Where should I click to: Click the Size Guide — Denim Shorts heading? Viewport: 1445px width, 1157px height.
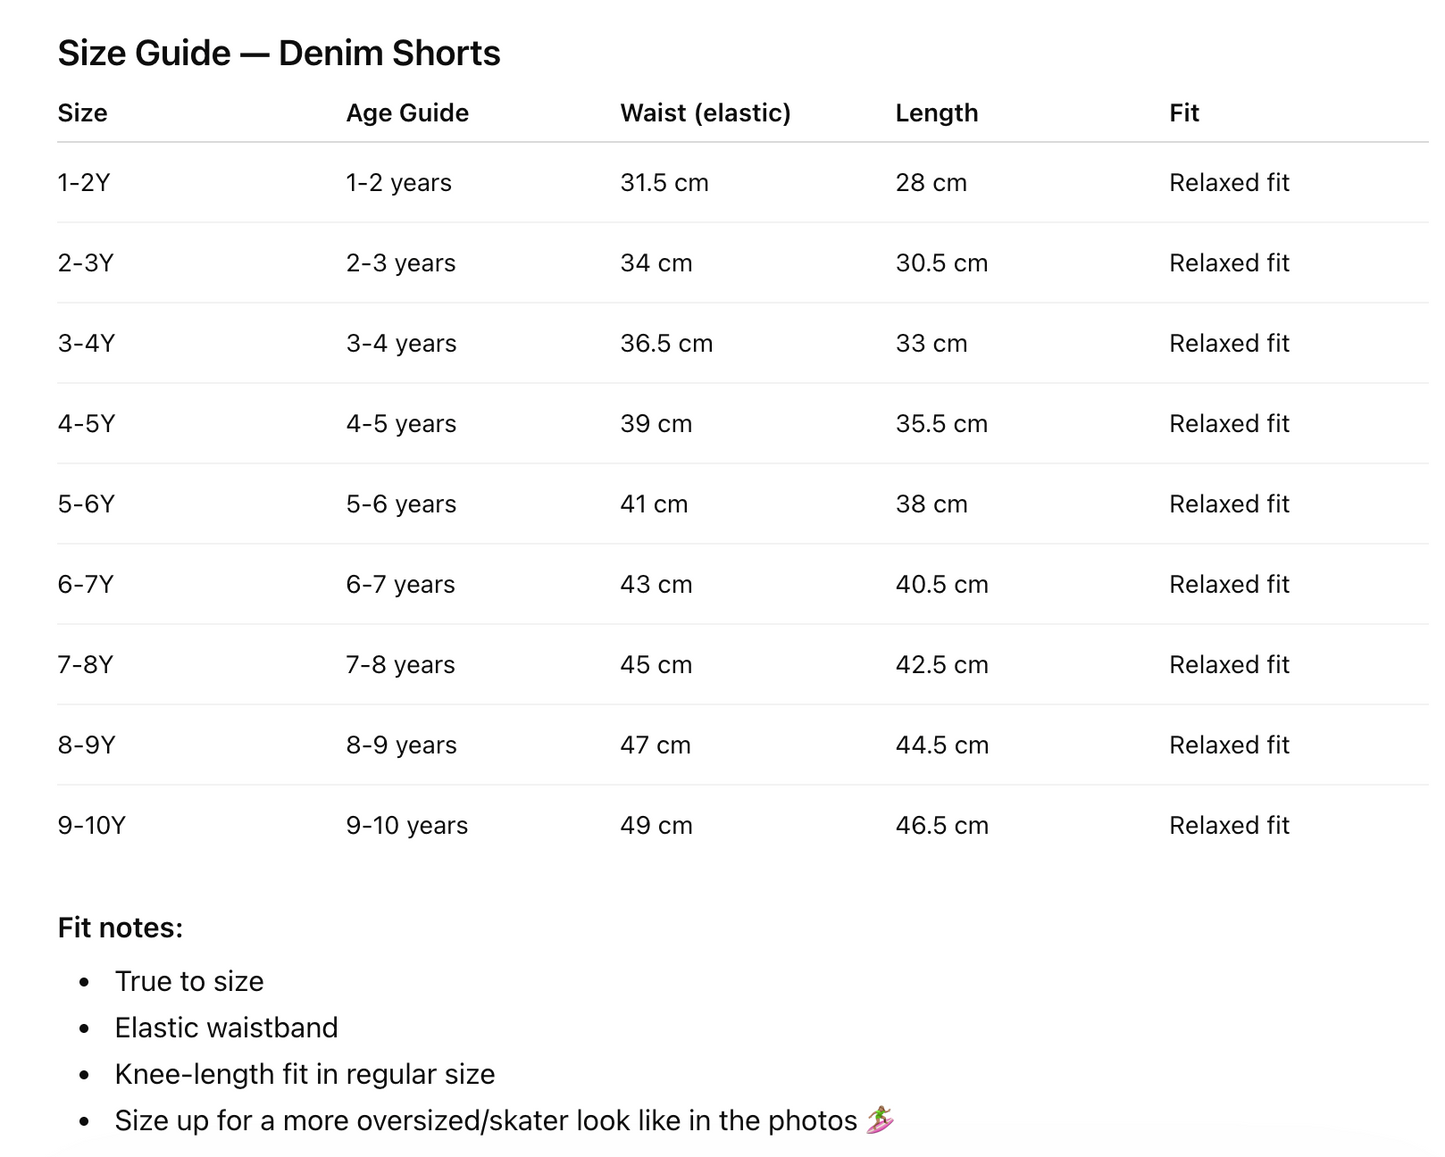(279, 53)
